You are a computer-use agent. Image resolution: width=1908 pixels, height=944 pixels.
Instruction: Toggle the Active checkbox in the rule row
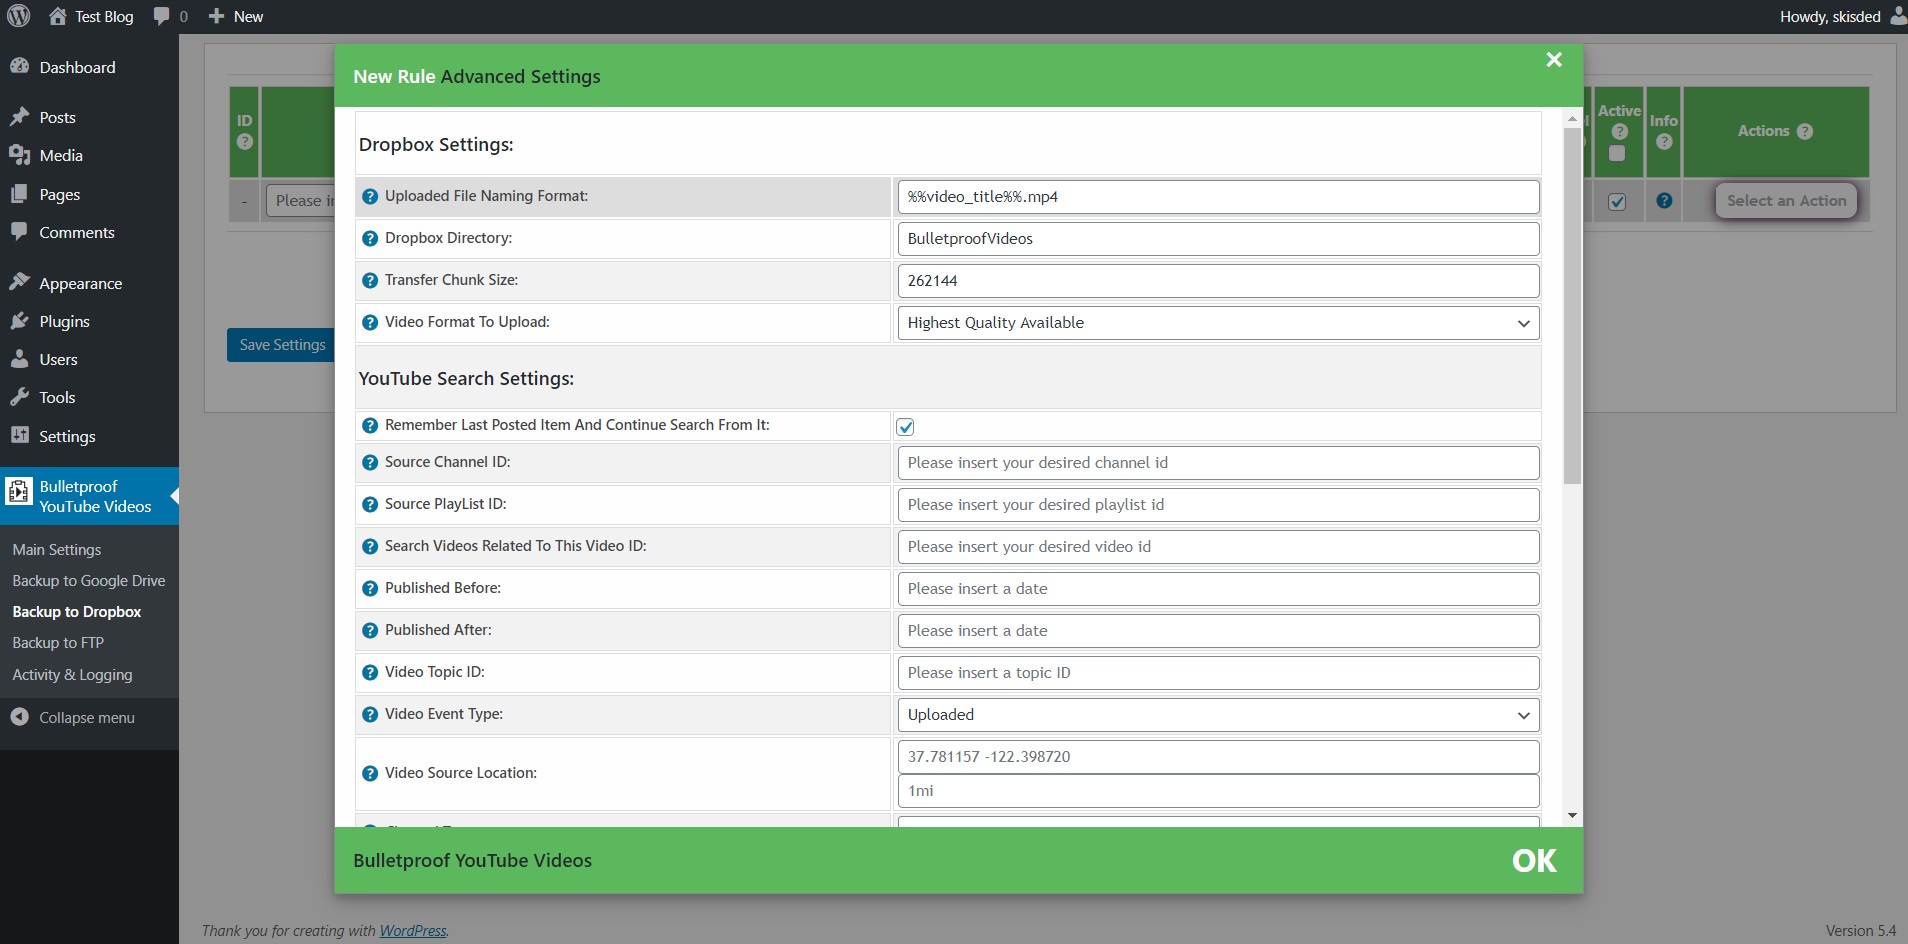(1617, 202)
